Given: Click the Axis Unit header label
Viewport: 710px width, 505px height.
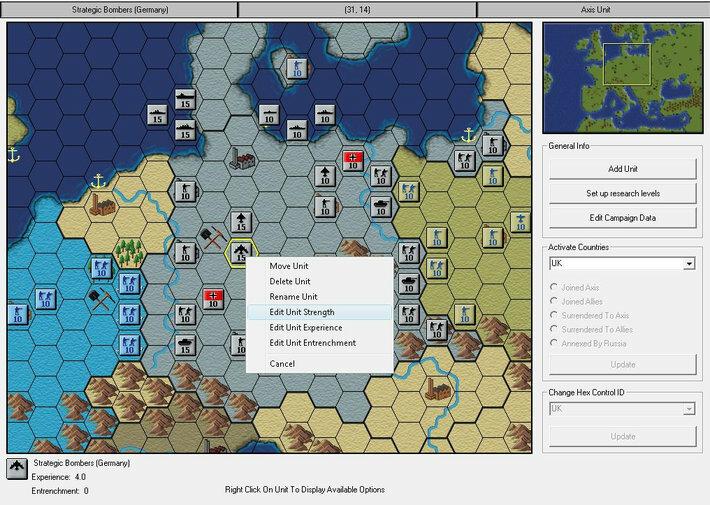Looking at the screenshot, I should click(x=595, y=10).
